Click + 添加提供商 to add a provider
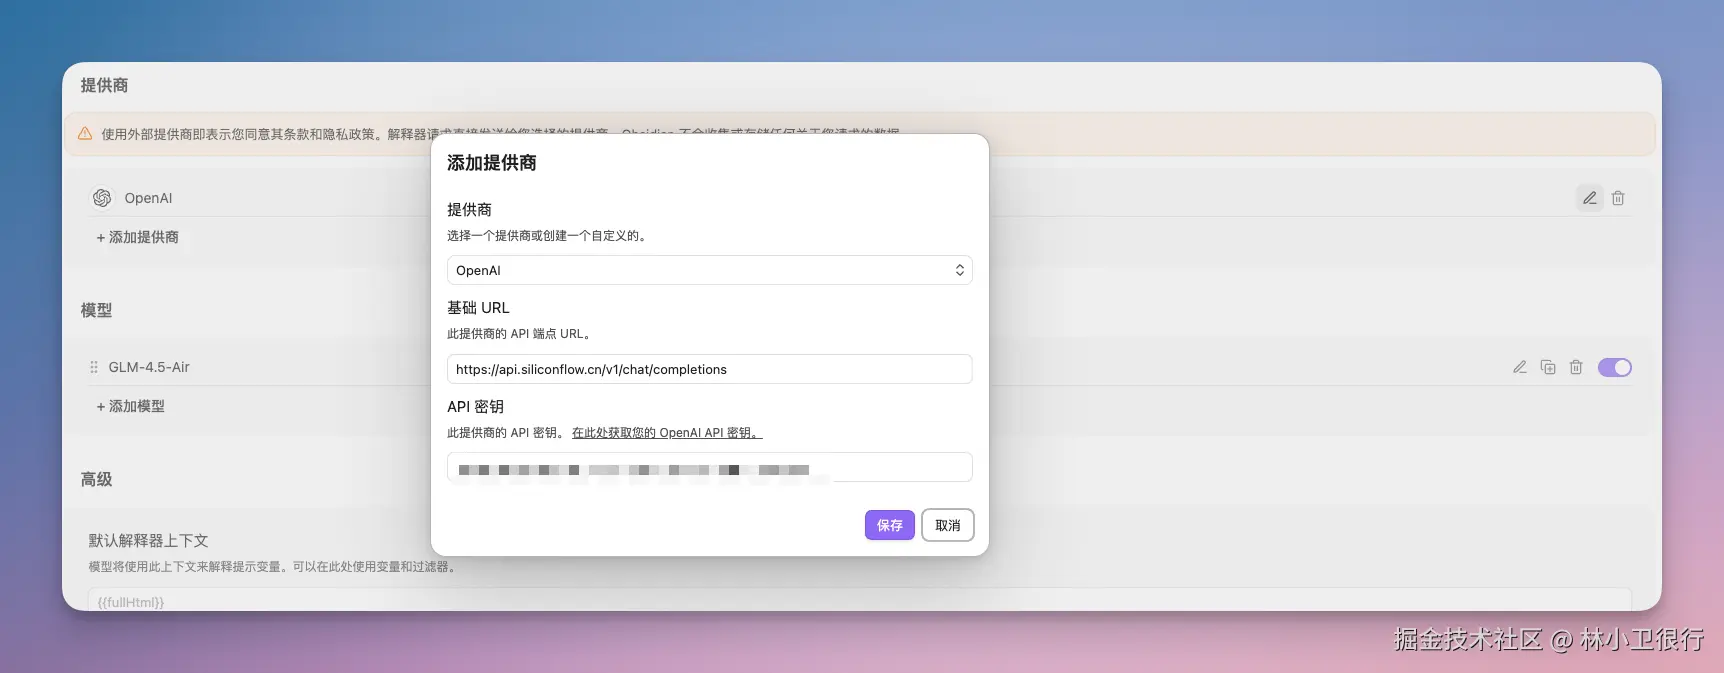Viewport: 1724px width, 673px height. [x=137, y=237]
